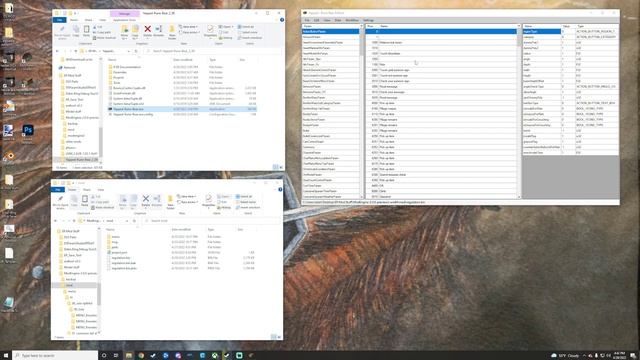Open Move to dropdown in Yapped Rune Bear folder ribbon

tap(124, 31)
